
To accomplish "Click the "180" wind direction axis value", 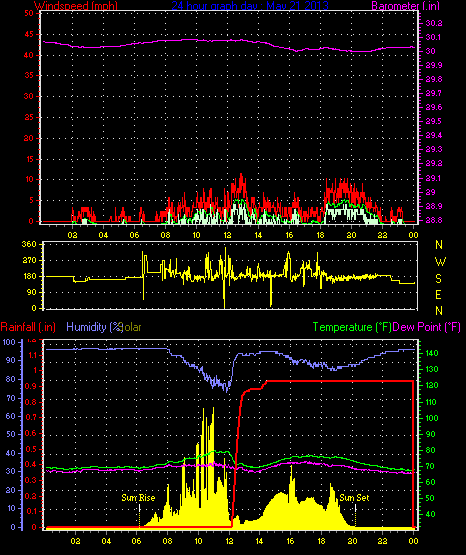I will click(29, 276).
